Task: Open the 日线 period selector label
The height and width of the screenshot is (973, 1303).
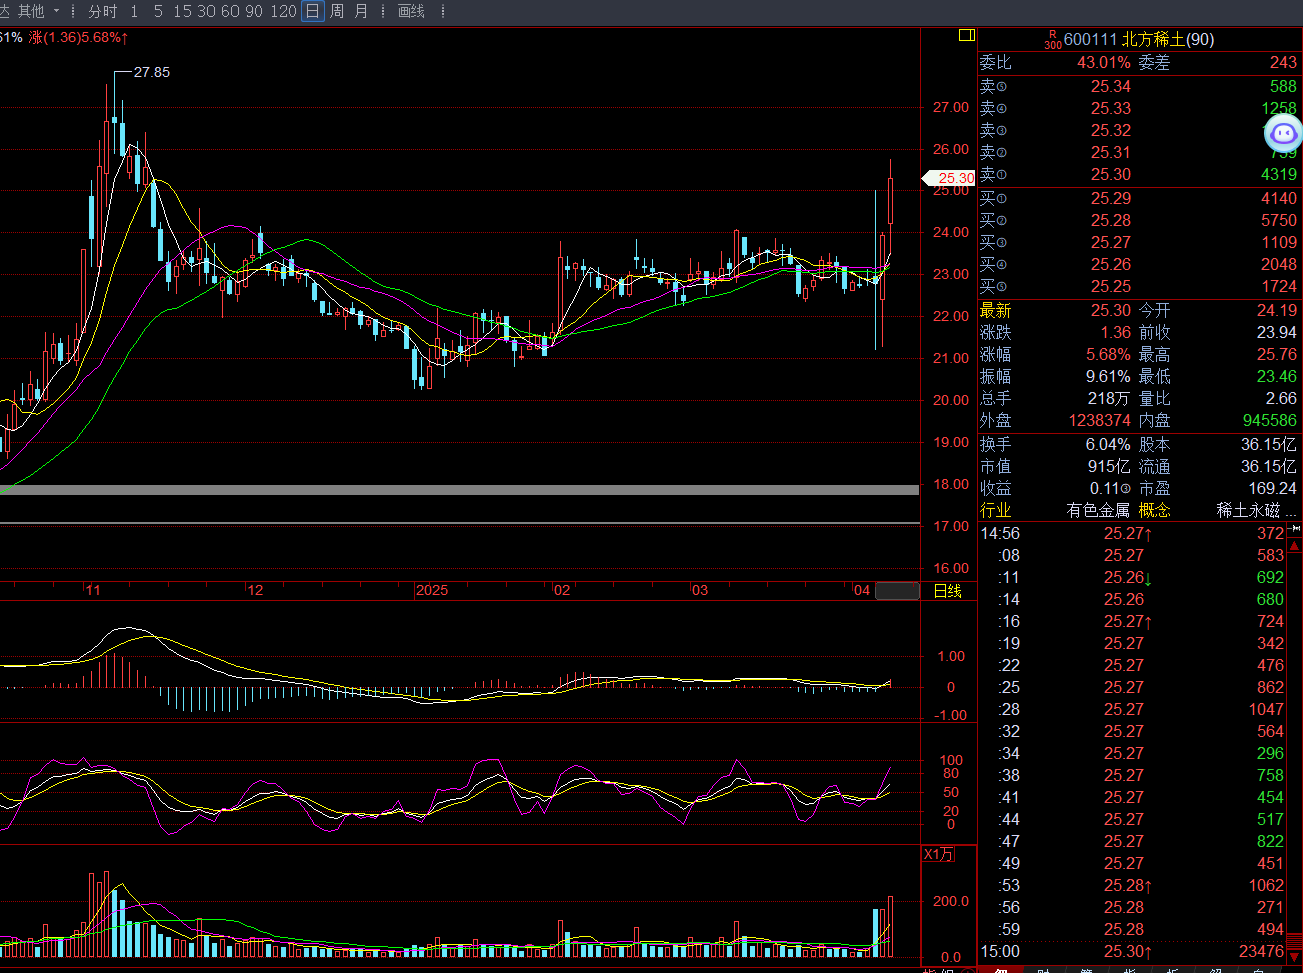Action: [947, 591]
